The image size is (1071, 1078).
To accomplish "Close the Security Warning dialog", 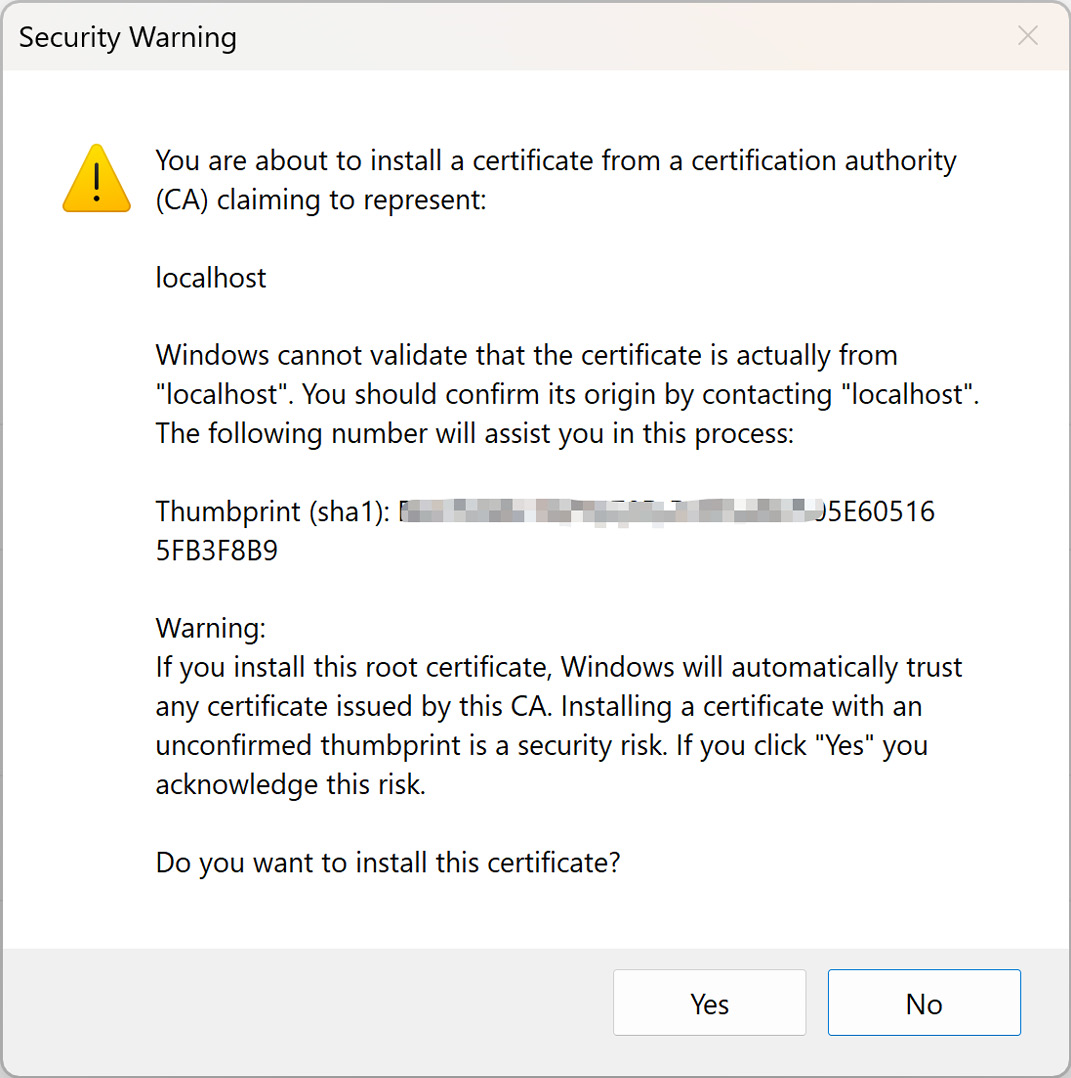I will (x=1028, y=36).
